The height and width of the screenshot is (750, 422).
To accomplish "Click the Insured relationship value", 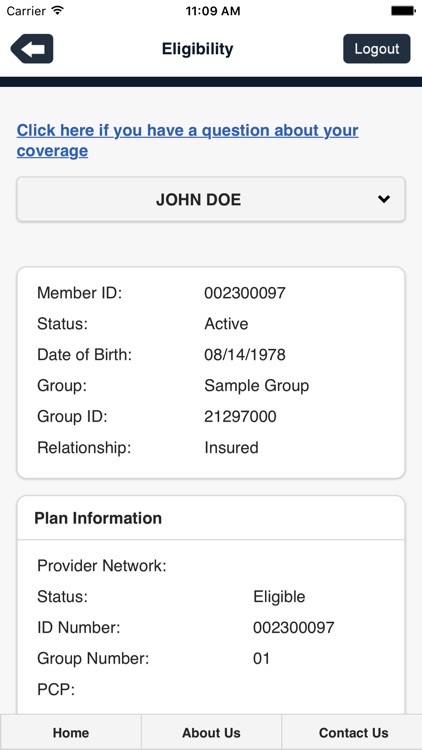I will 231,448.
